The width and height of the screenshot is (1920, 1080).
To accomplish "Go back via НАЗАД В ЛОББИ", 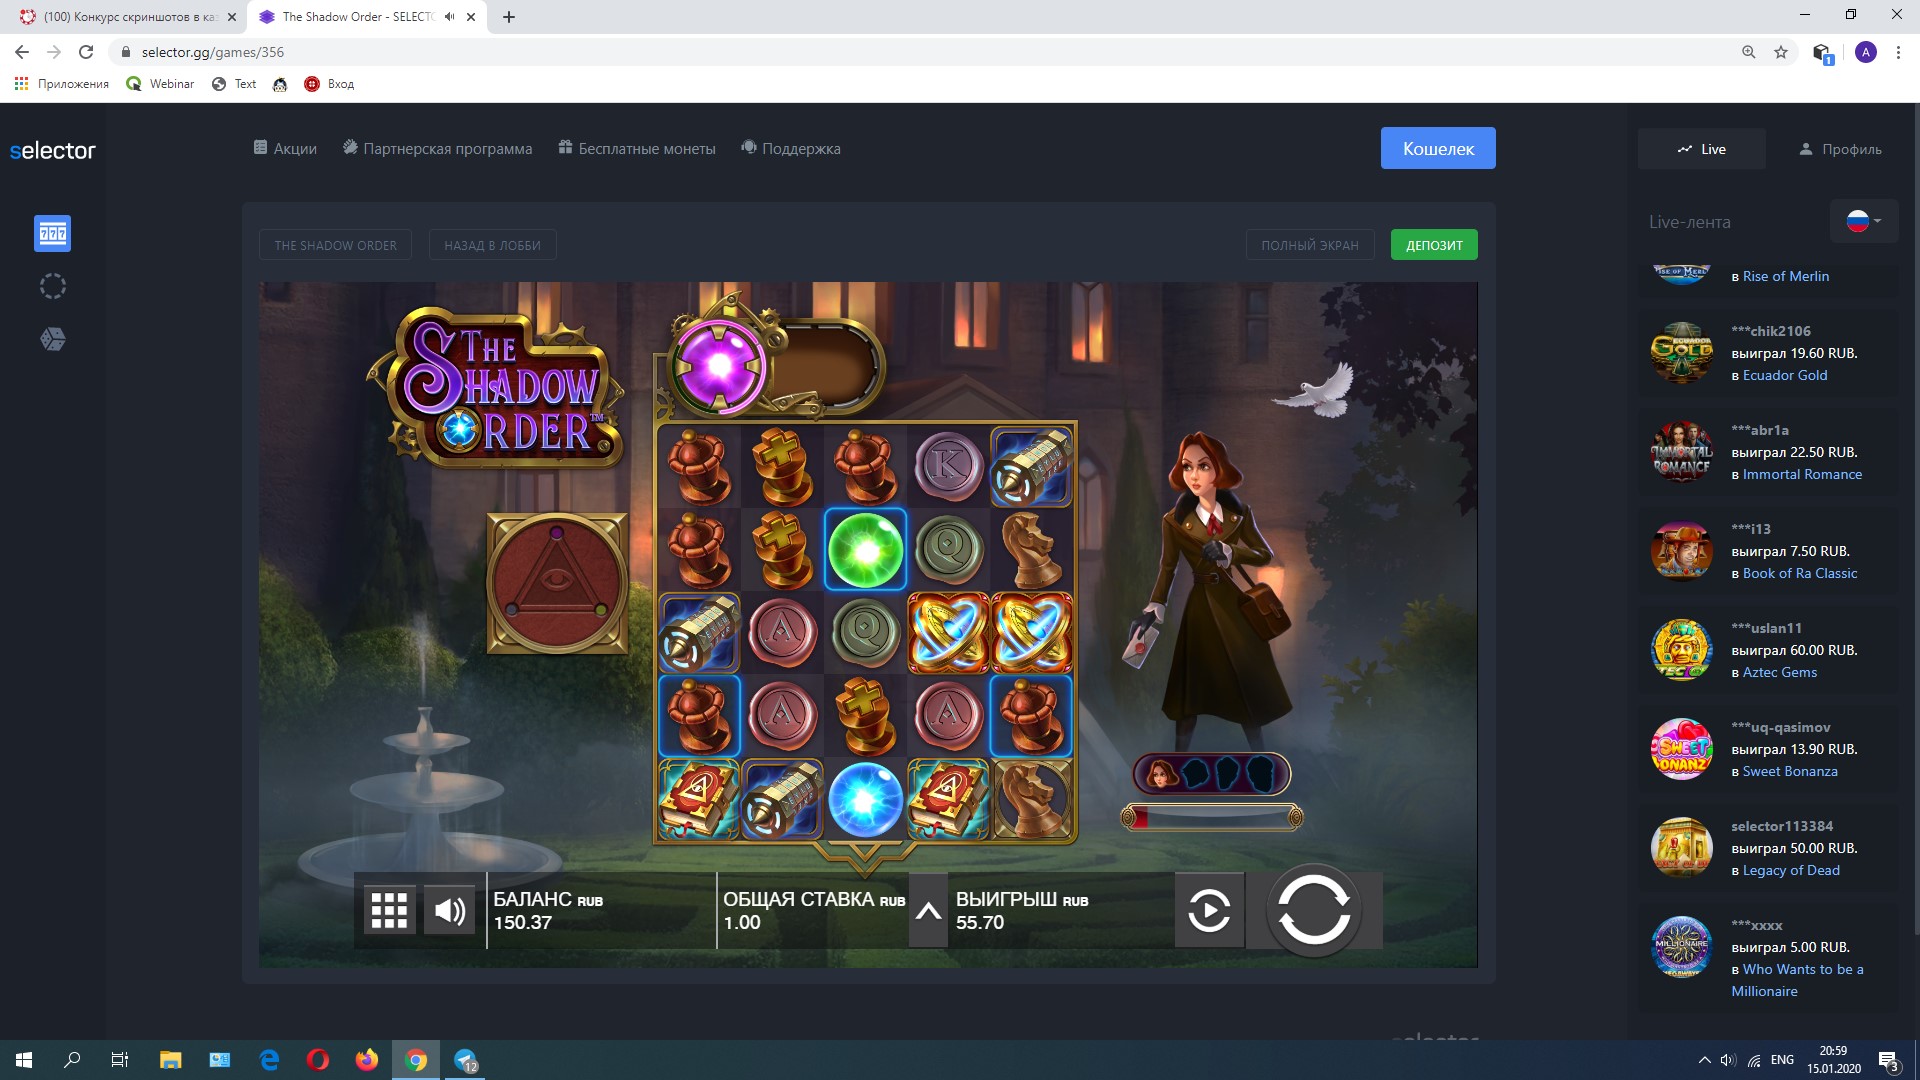I will pyautogui.click(x=492, y=245).
